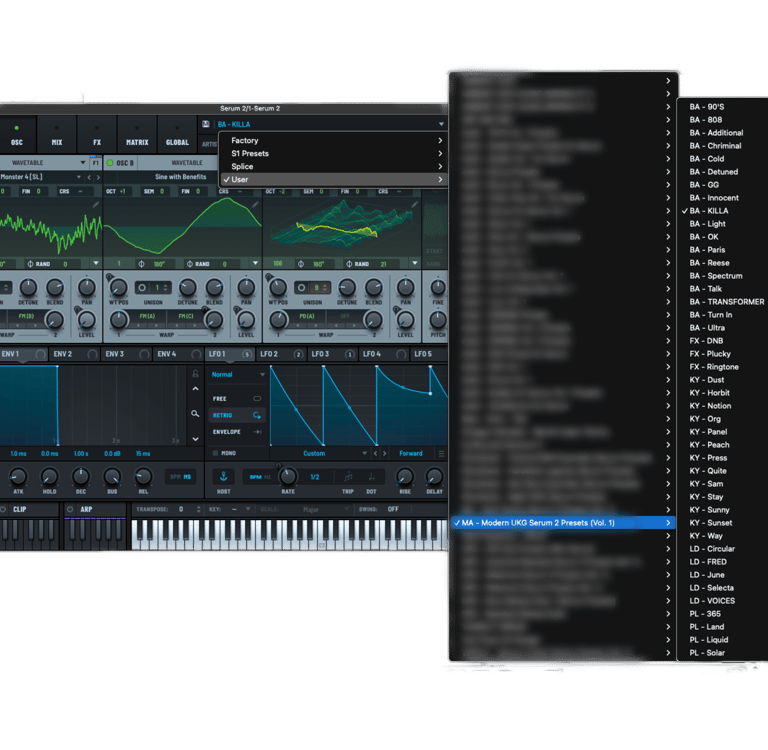Click the OSC B phase icon beside 180°
This screenshot has width=768, height=750.
coord(142,264)
